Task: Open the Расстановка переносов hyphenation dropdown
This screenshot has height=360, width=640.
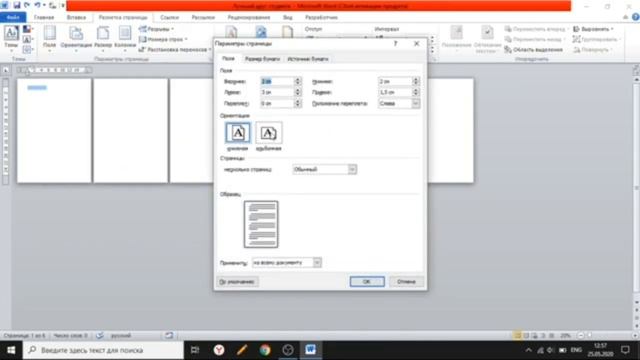Action: click(x=175, y=50)
